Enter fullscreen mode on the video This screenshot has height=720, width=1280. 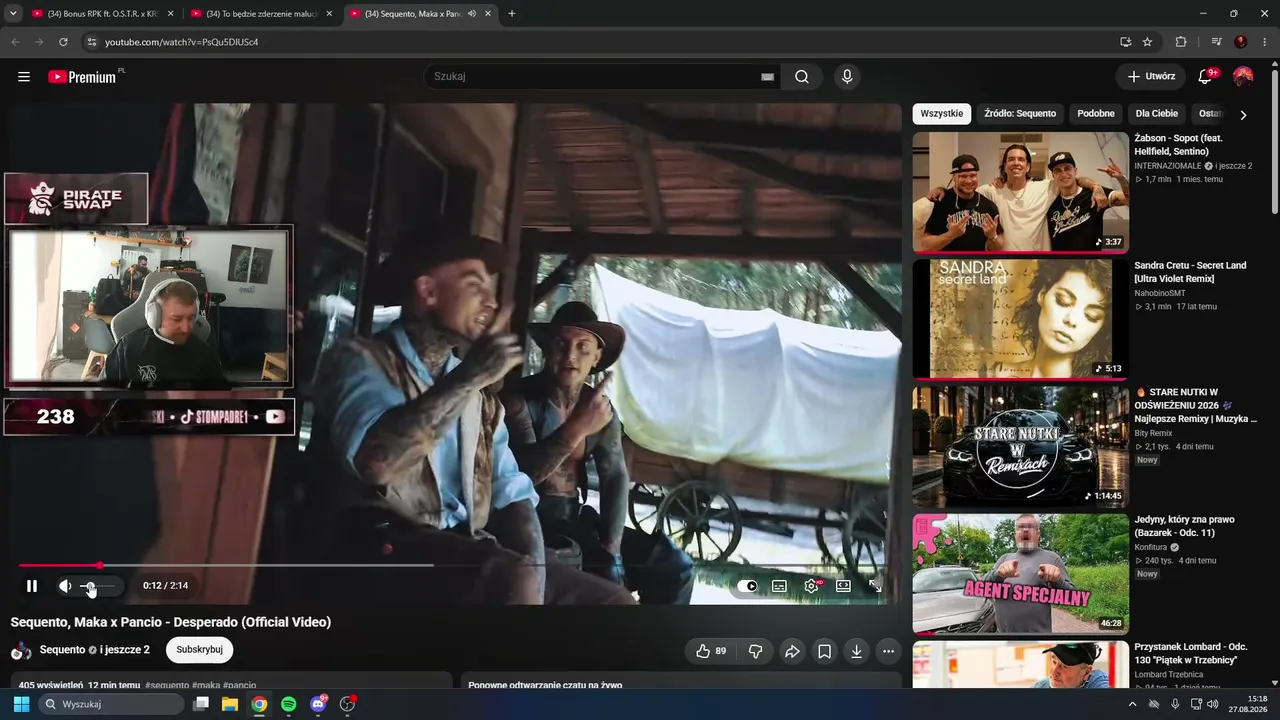point(875,586)
